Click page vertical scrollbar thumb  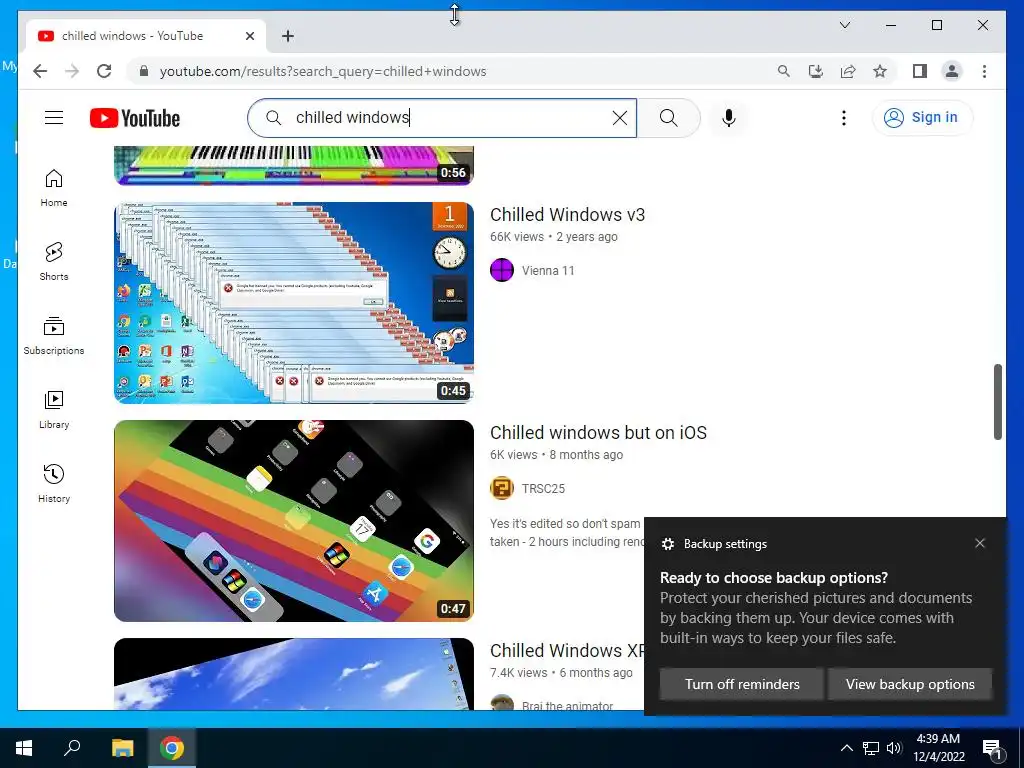[998, 402]
